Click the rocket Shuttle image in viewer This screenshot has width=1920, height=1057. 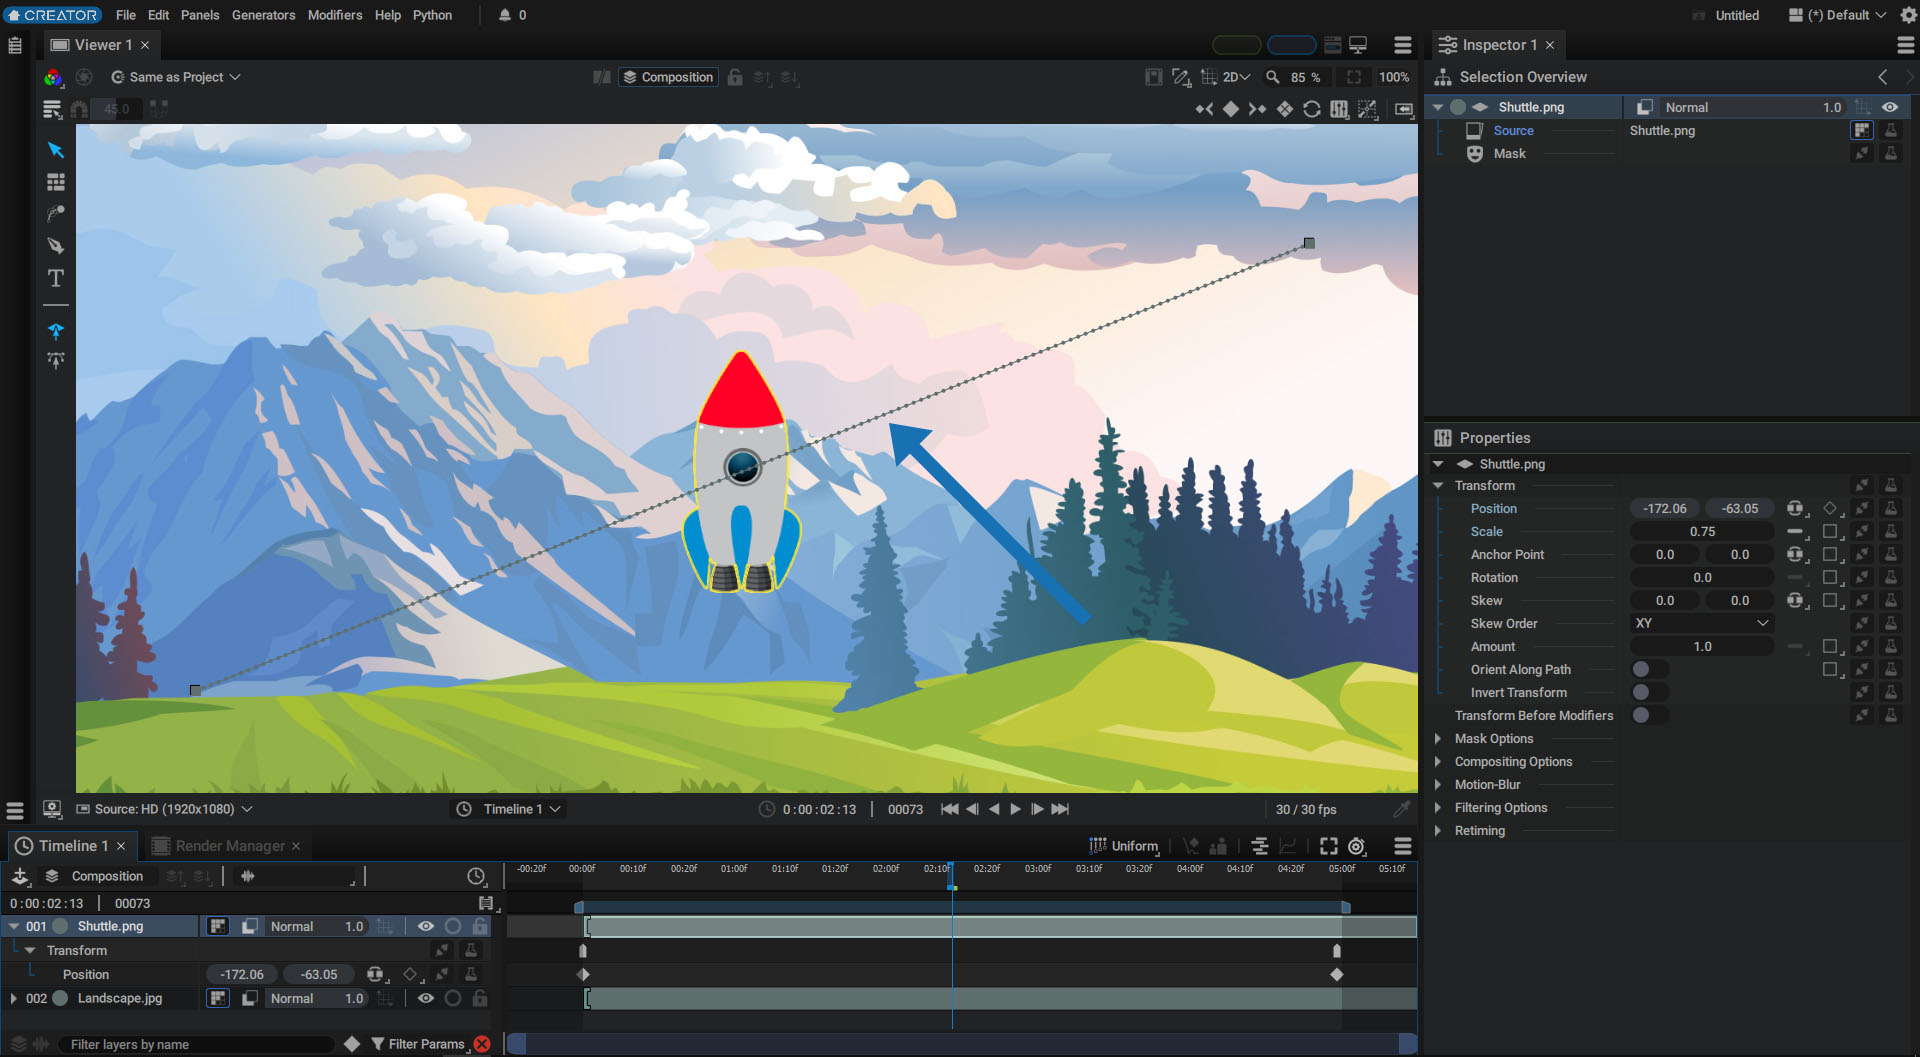pyautogui.click(x=741, y=472)
